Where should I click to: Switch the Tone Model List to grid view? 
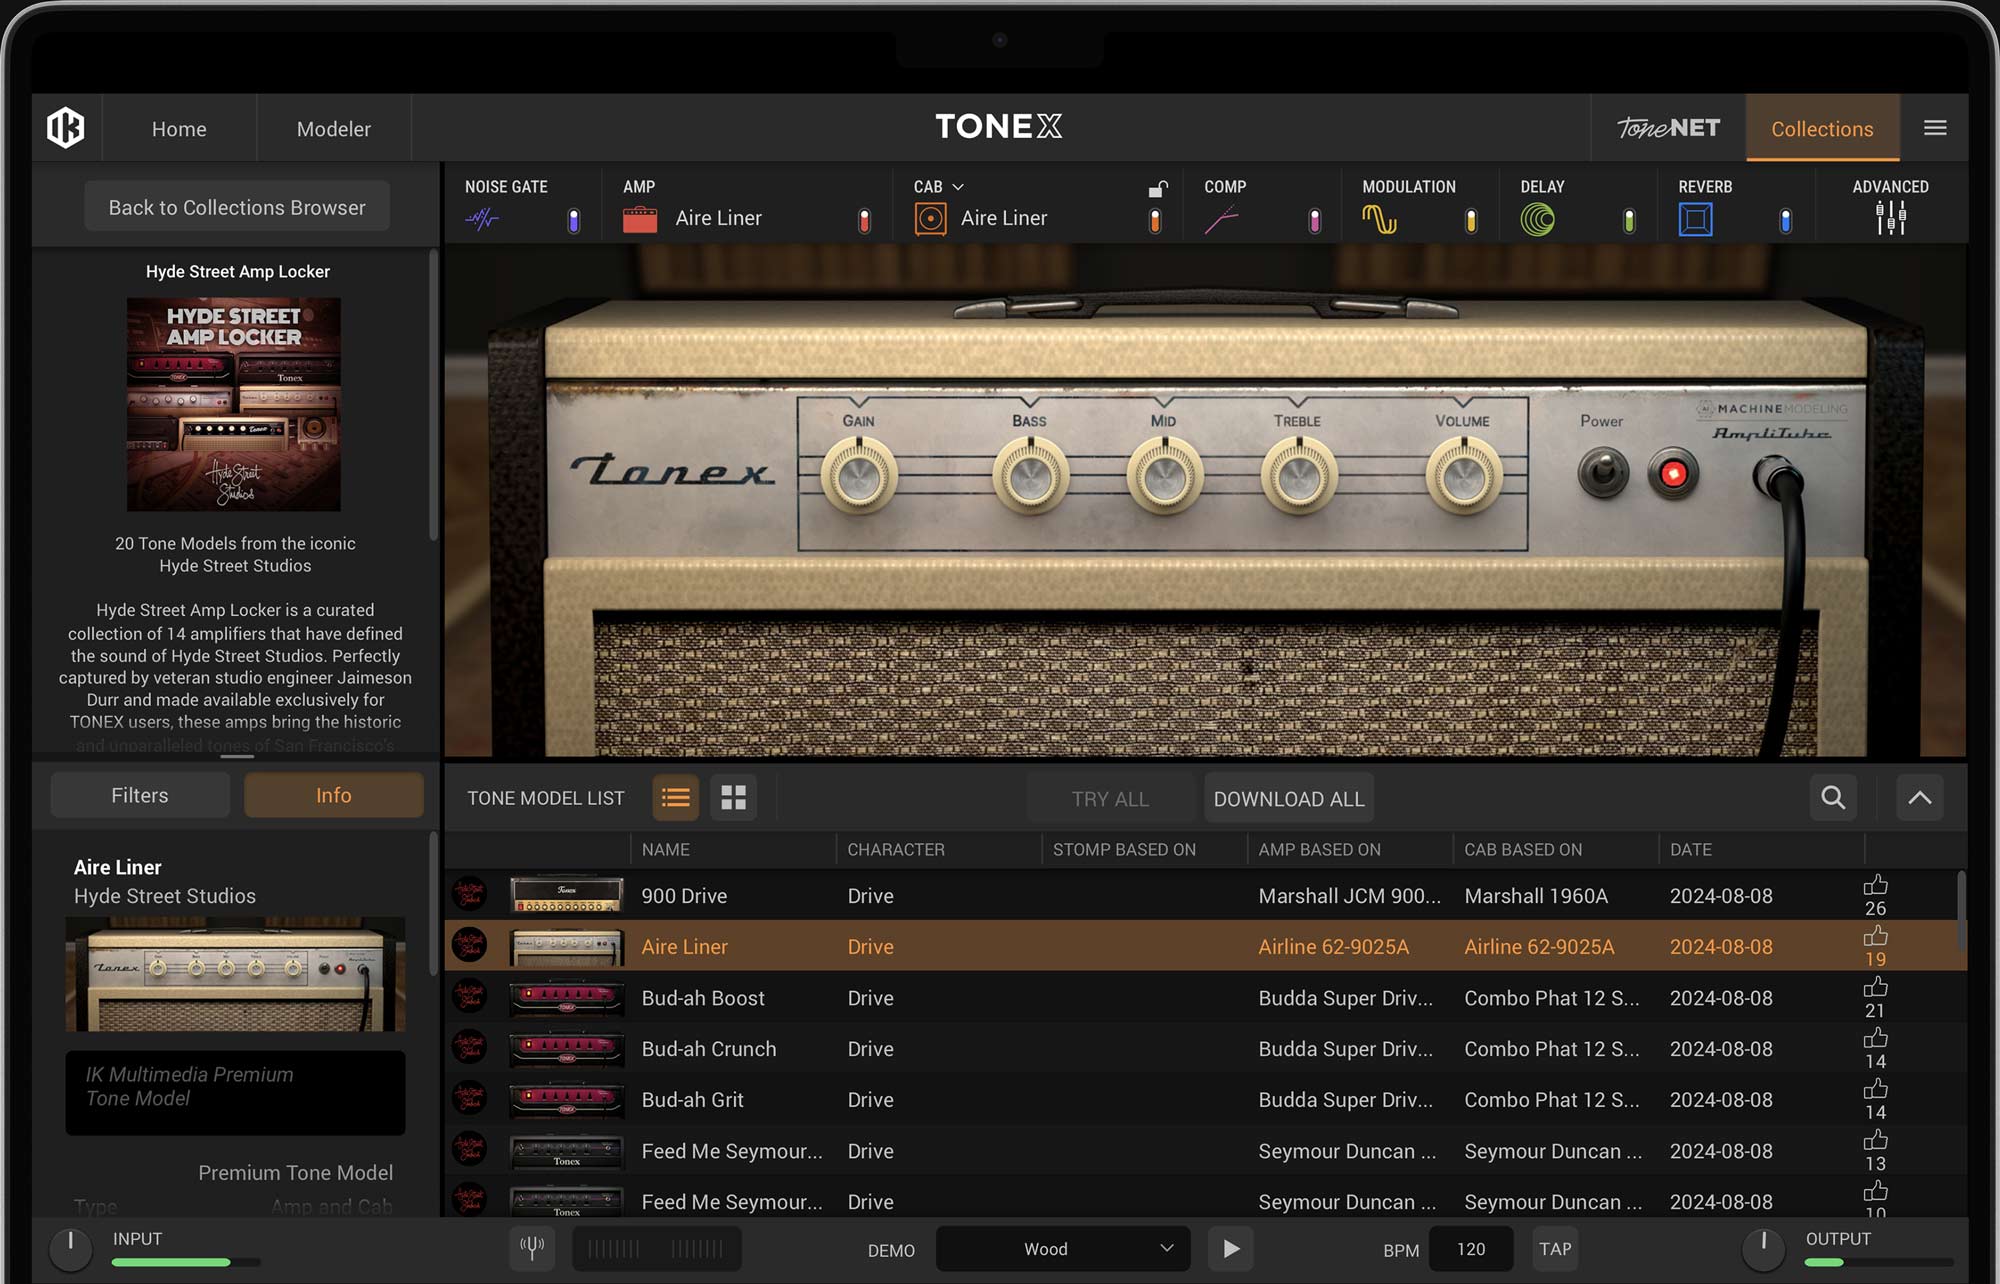(x=734, y=797)
